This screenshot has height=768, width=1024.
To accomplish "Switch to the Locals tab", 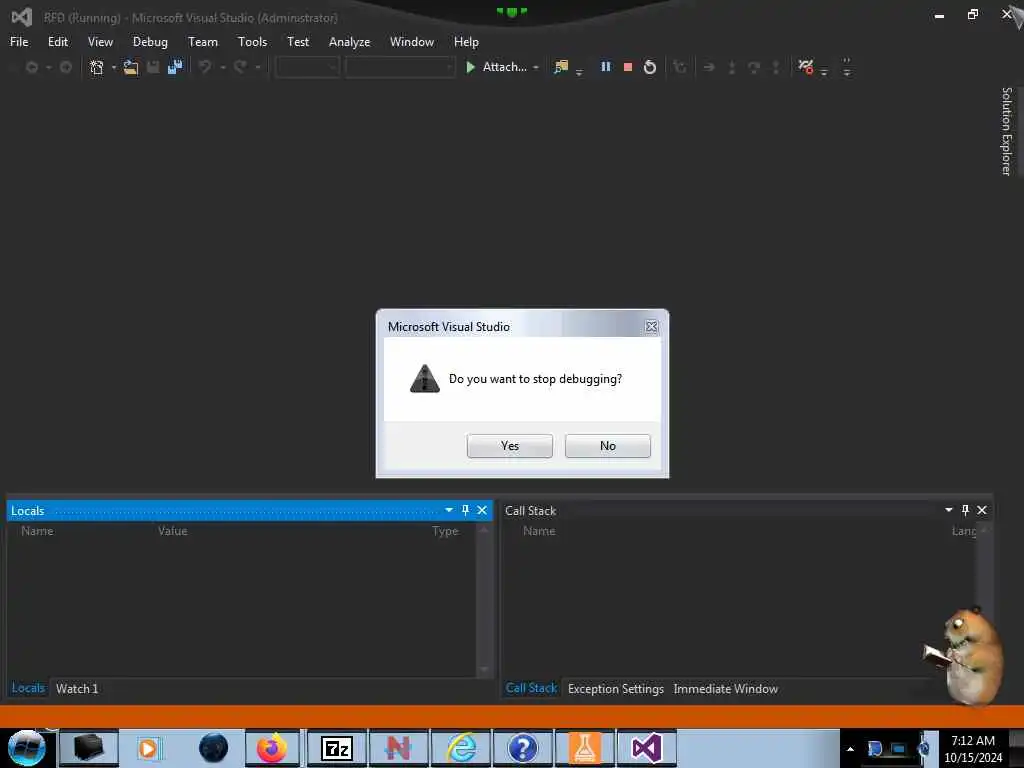I will 28,688.
